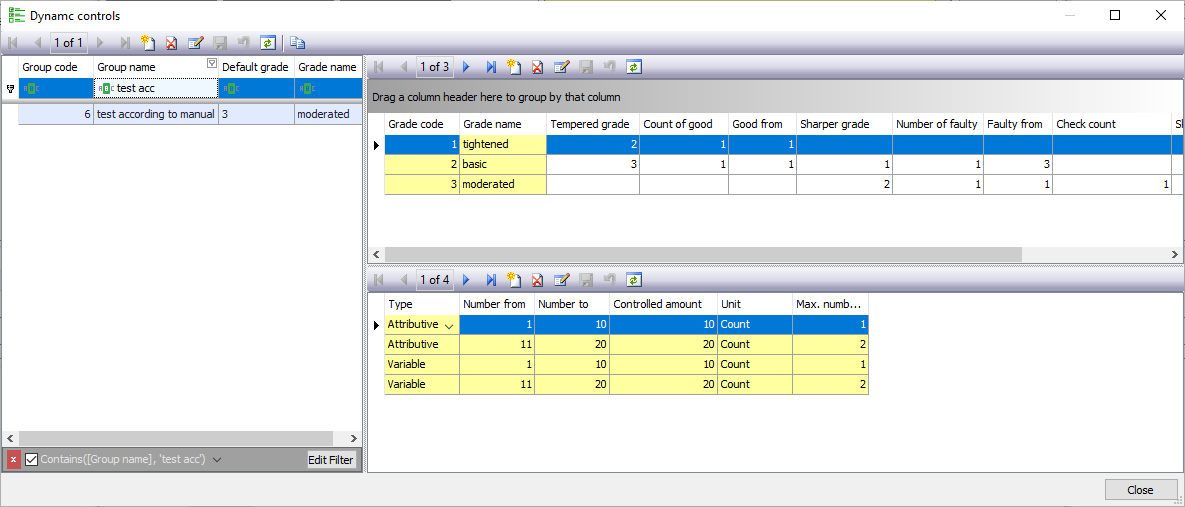Click 'Drag a column header here' group panel
The height and width of the screenshot is (507, 1185).
click(776, 97)
